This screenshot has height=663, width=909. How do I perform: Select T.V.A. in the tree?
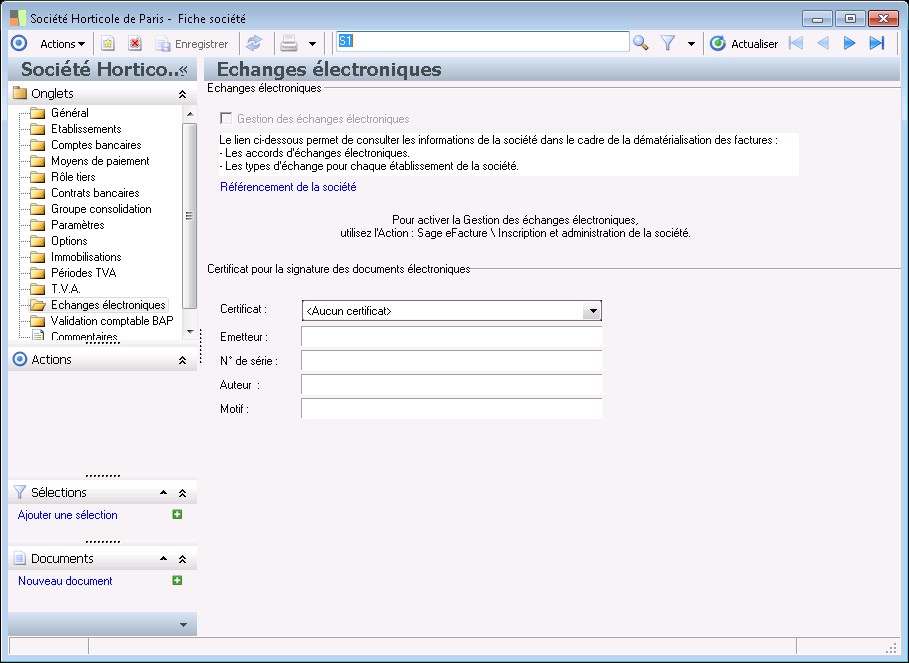coord(66,289)
